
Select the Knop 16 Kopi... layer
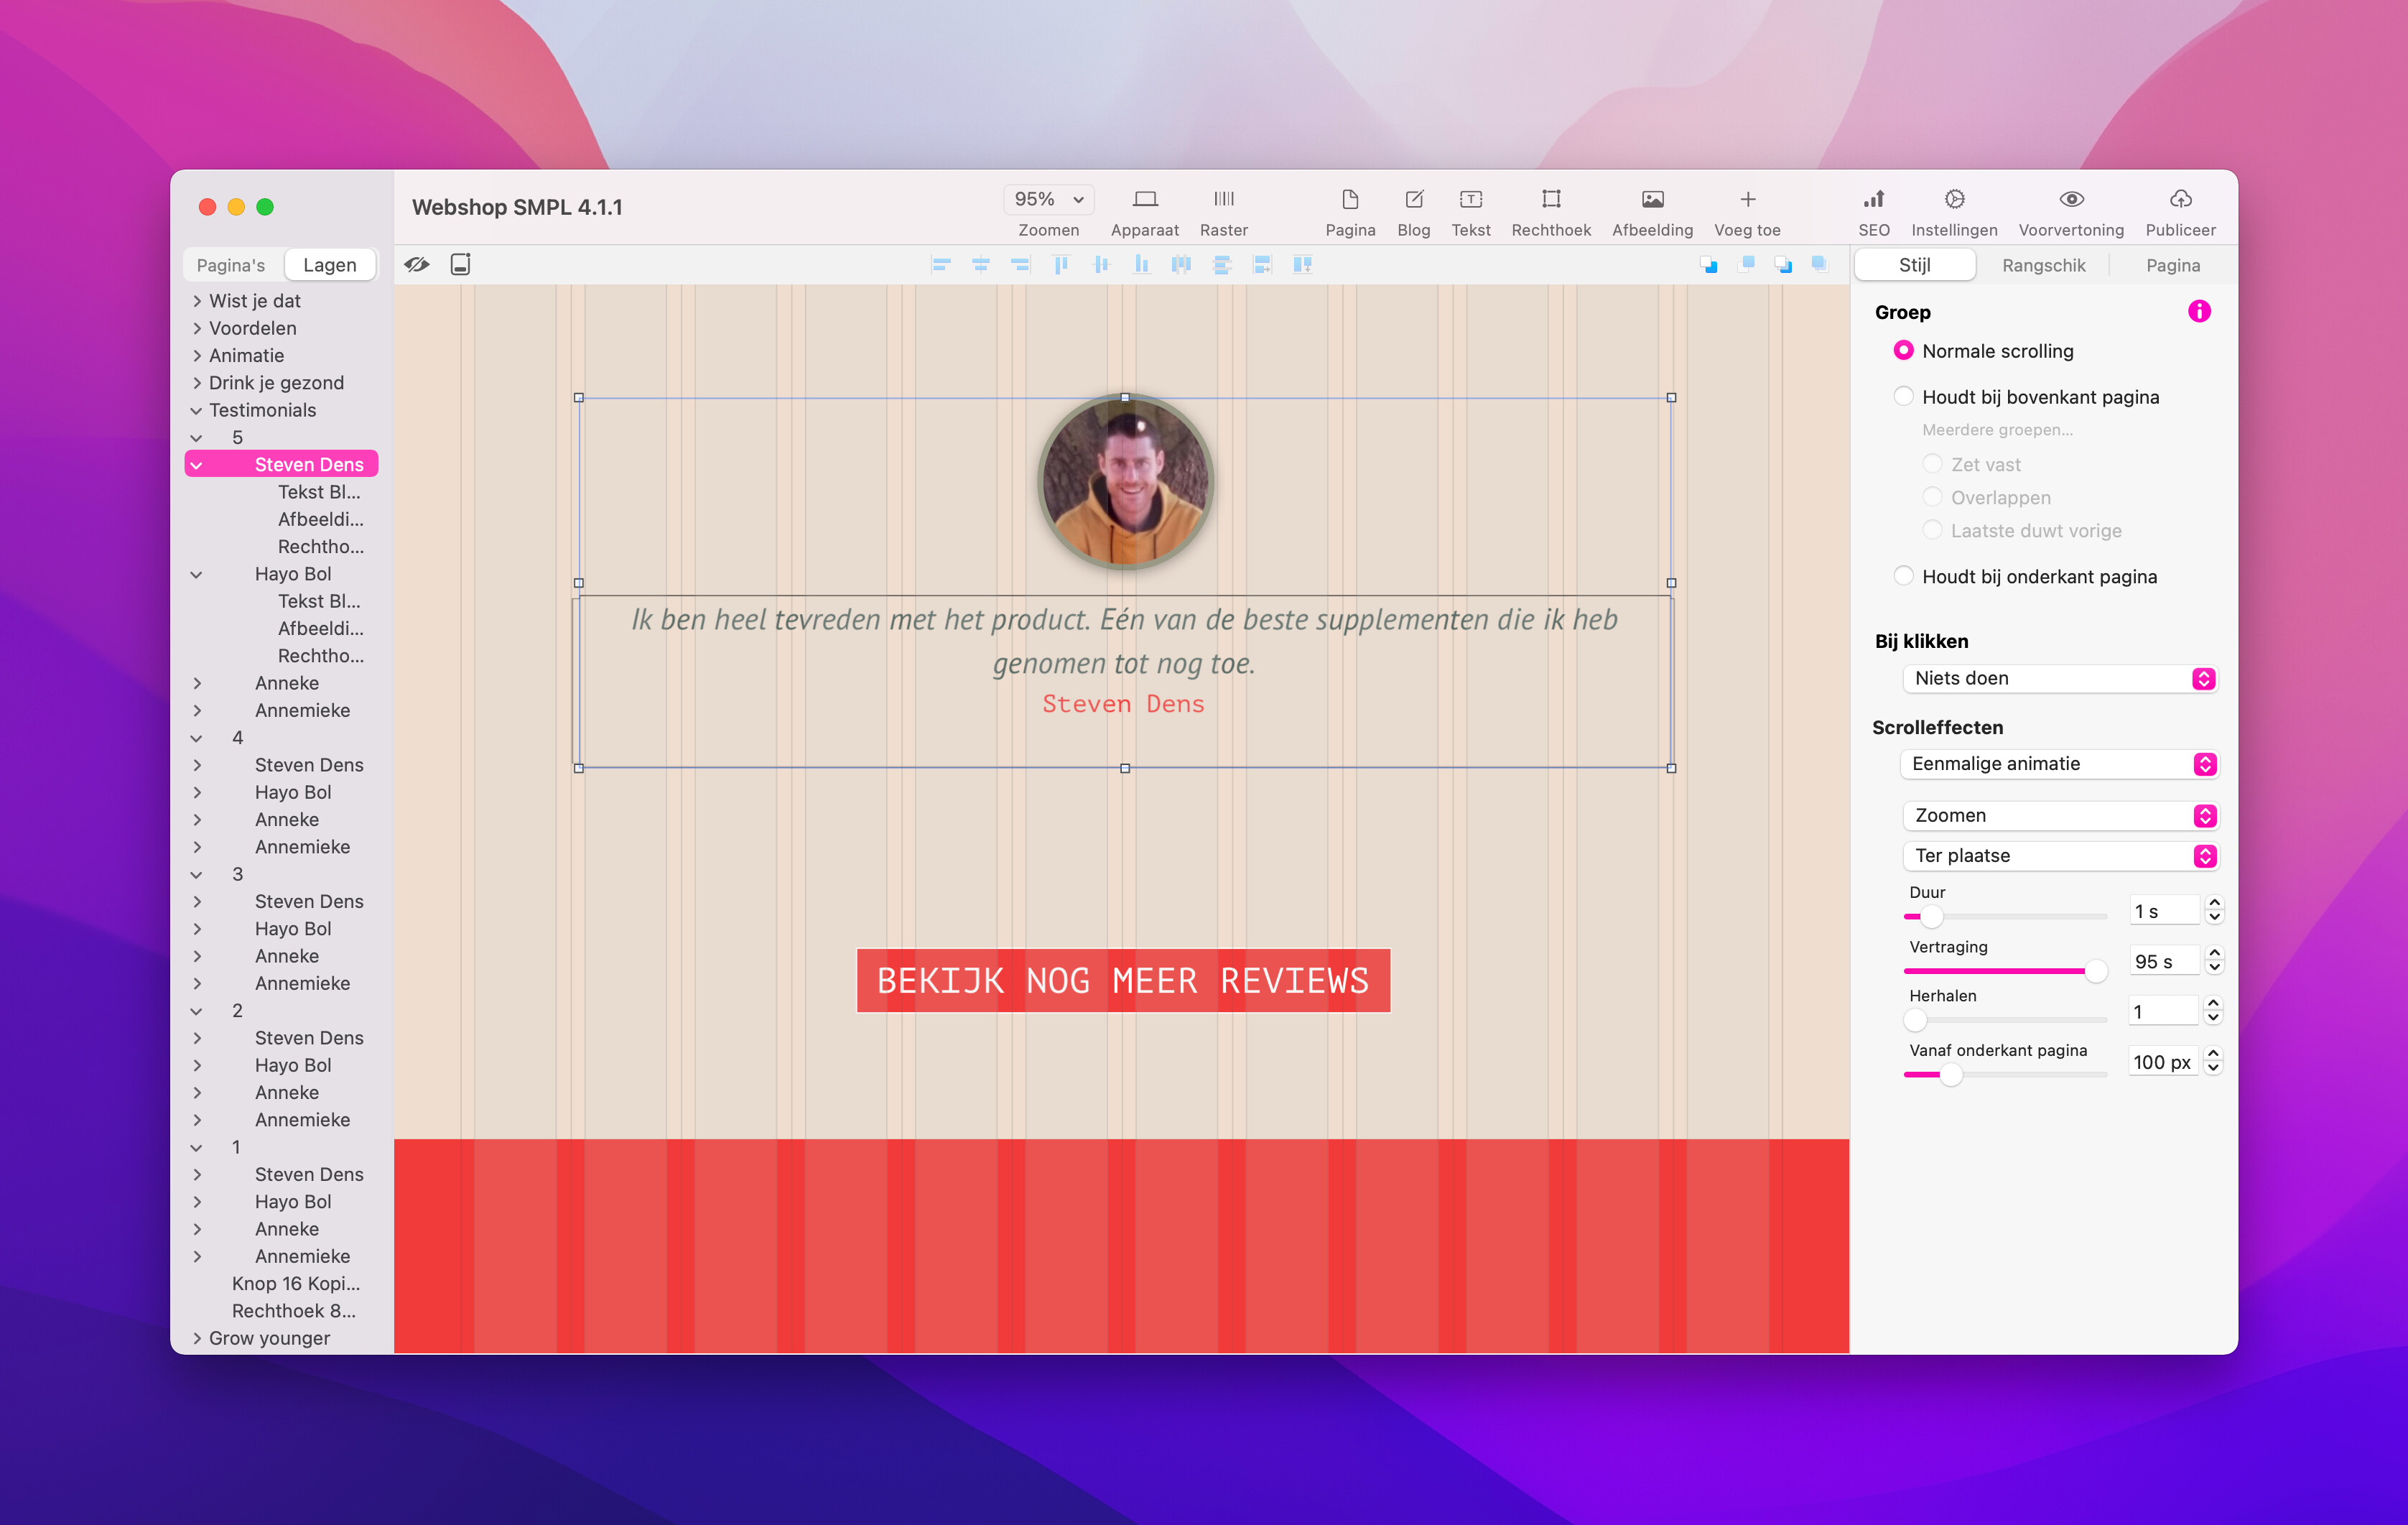click(x=296, y=1283)
